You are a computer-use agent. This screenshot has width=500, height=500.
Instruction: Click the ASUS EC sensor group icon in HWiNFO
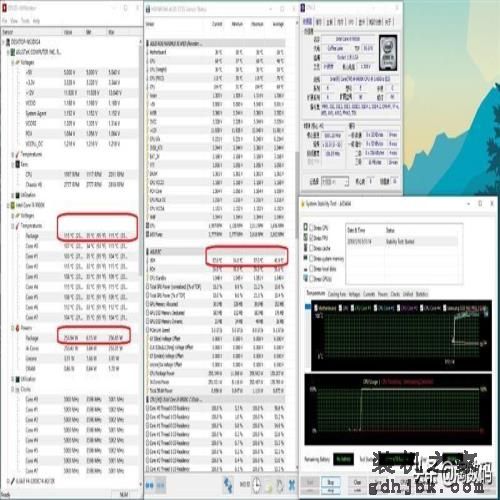(x=148, y=251)
